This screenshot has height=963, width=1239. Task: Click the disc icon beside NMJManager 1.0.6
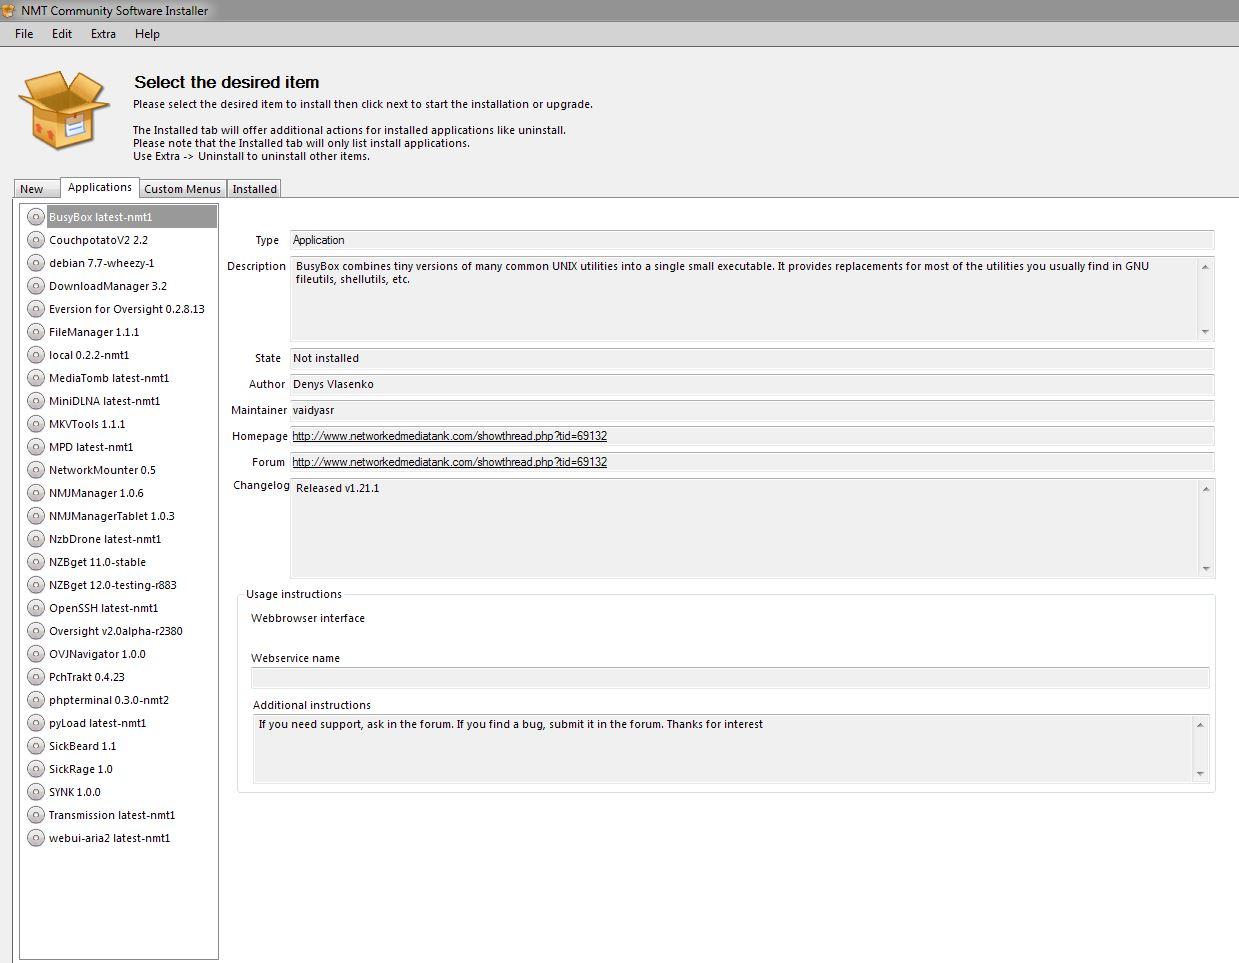pyautogui.click(x=36, y=493)
